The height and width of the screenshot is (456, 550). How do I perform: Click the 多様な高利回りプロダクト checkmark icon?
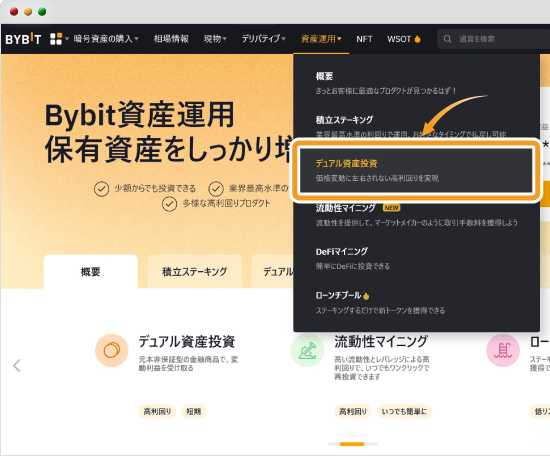[x=169, y=204]
